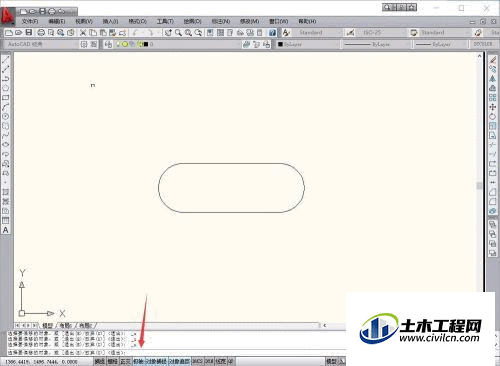The image size is (500, 366).
Task: Switch to the Model tab at bottom
Action: [x=47, y=325]
